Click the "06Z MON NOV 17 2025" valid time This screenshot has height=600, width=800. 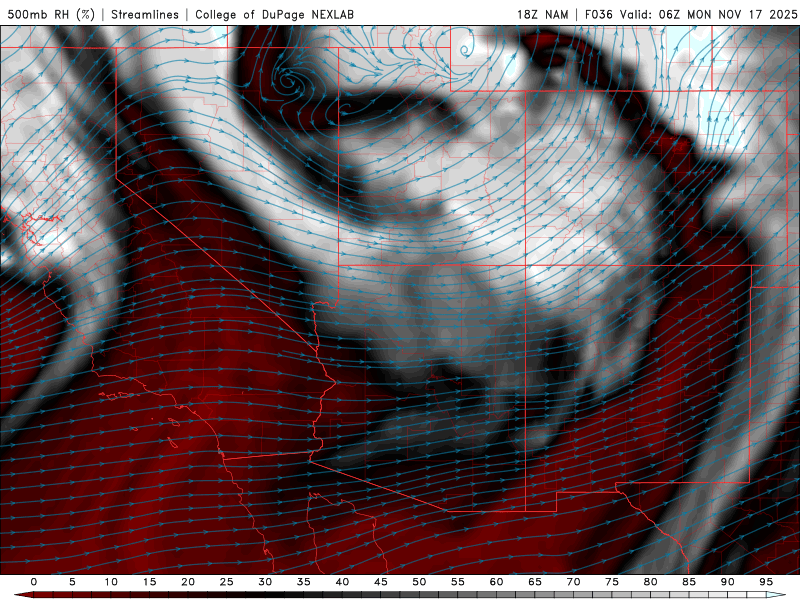pos(728,14)
